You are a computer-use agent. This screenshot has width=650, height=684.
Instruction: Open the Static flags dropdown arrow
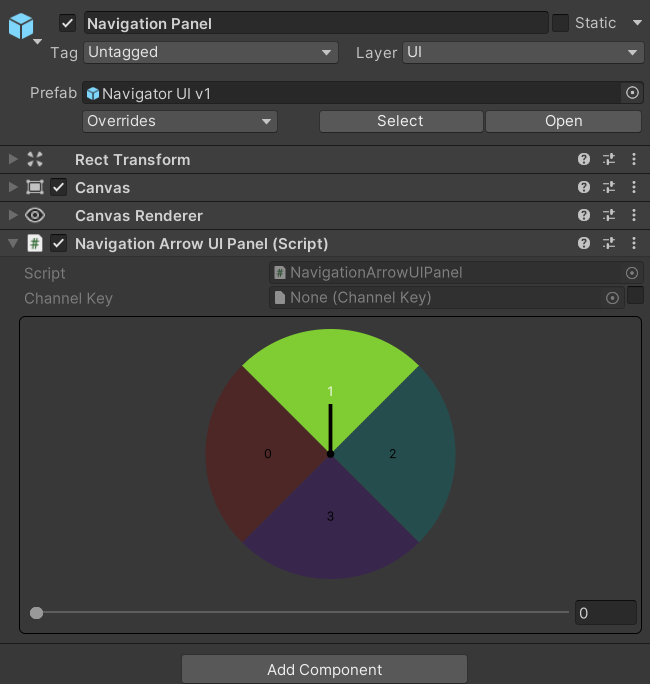(637, 22)
